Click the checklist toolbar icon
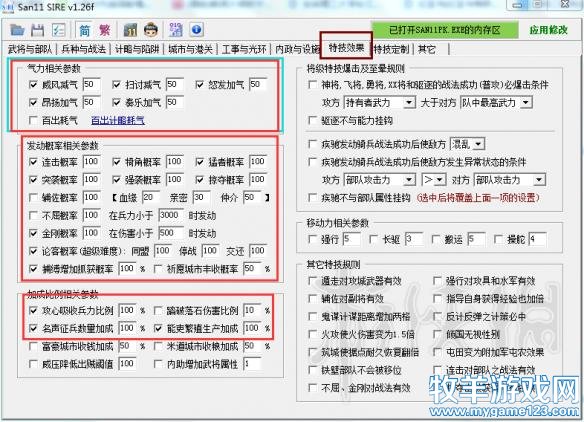The width and height of the screenshot is (584, 422). (x=58, y=30)
